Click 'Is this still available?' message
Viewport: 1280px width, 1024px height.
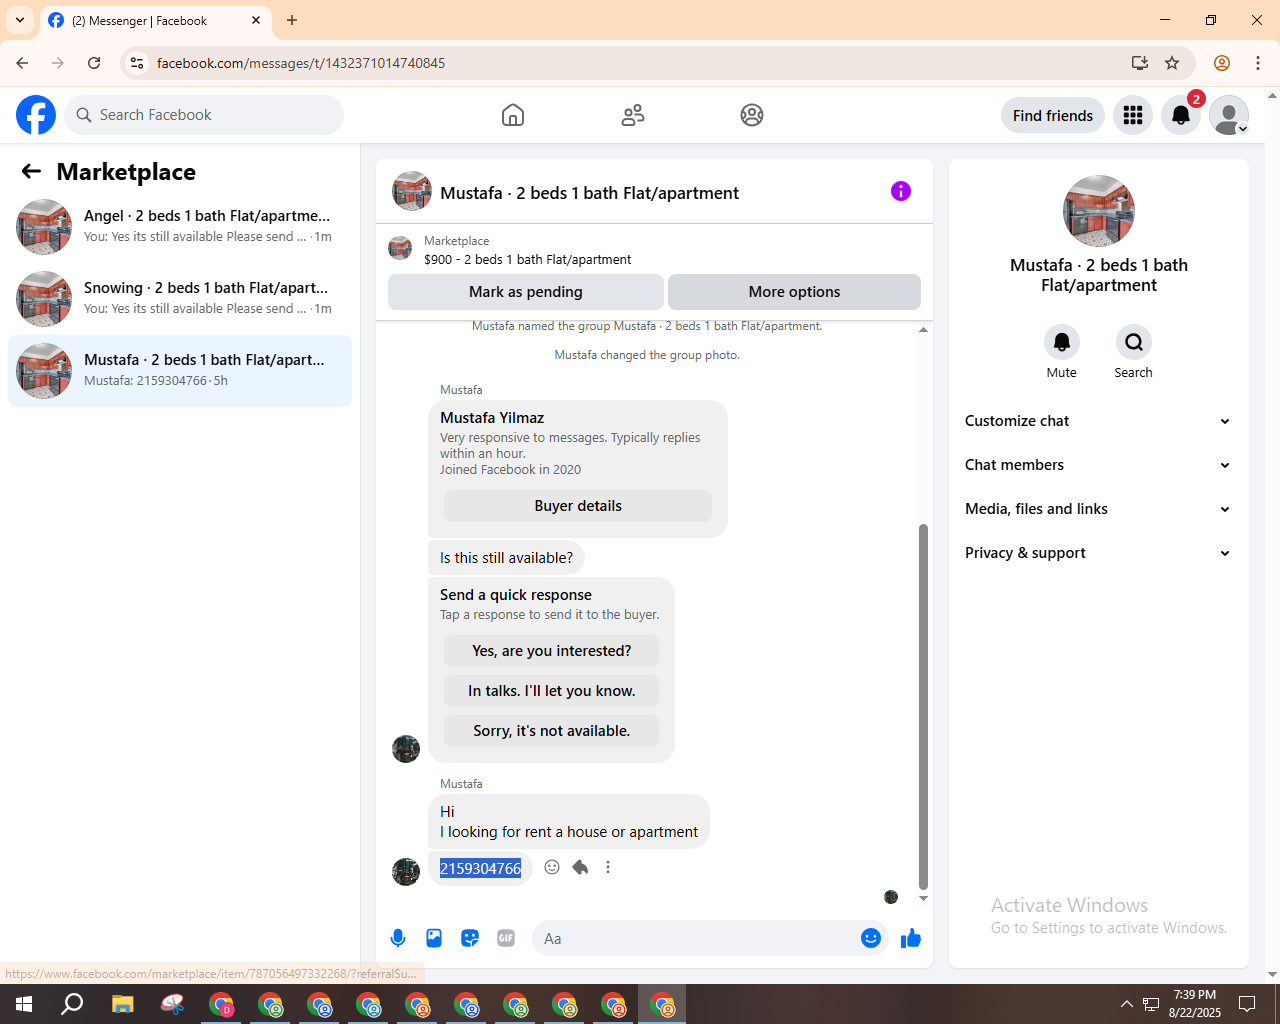(x=506, y=558)
